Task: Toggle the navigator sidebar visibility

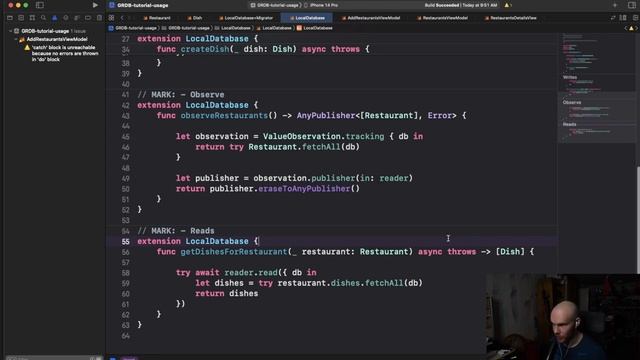Action: [x=40, y=5]
